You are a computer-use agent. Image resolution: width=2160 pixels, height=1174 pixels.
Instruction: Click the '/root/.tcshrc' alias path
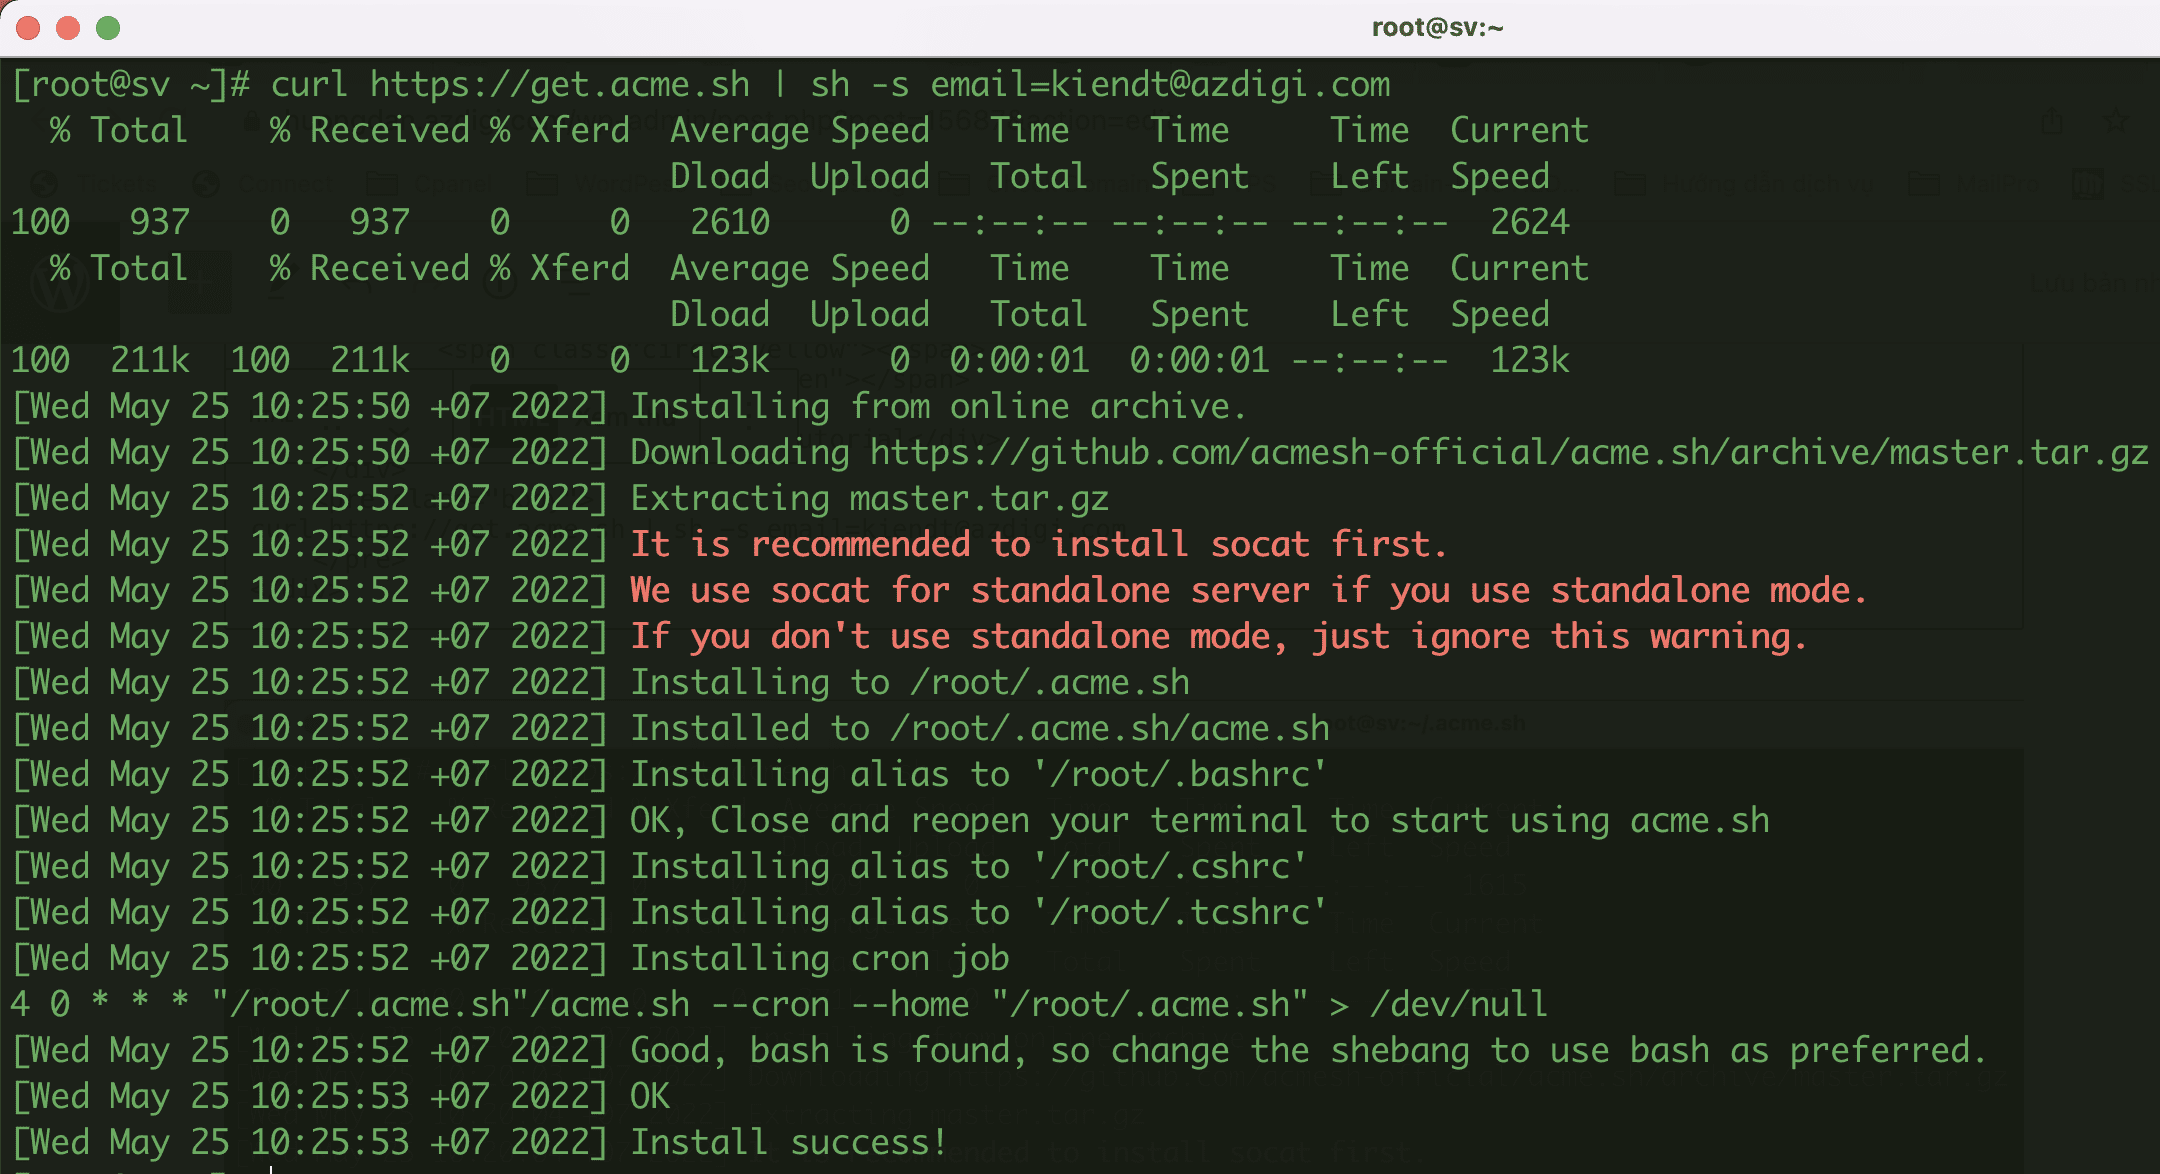(x=1179, y=913)
